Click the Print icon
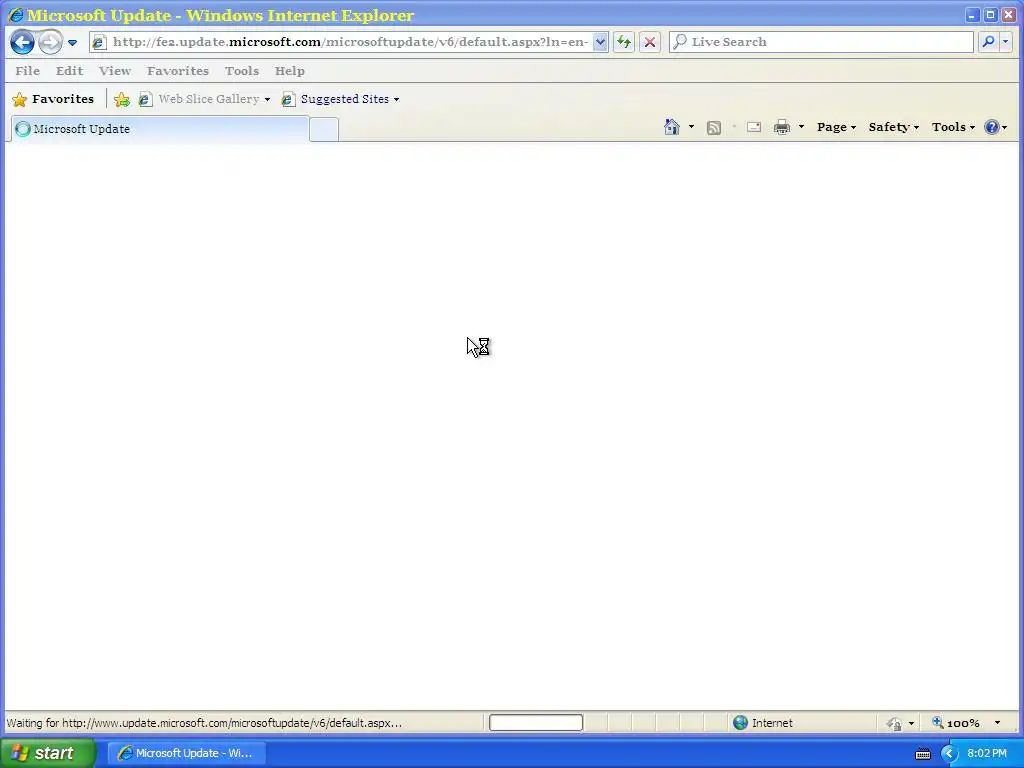The height and width of the screenshot is (768, 1024). pyautogui.click(x=782, y=127)
